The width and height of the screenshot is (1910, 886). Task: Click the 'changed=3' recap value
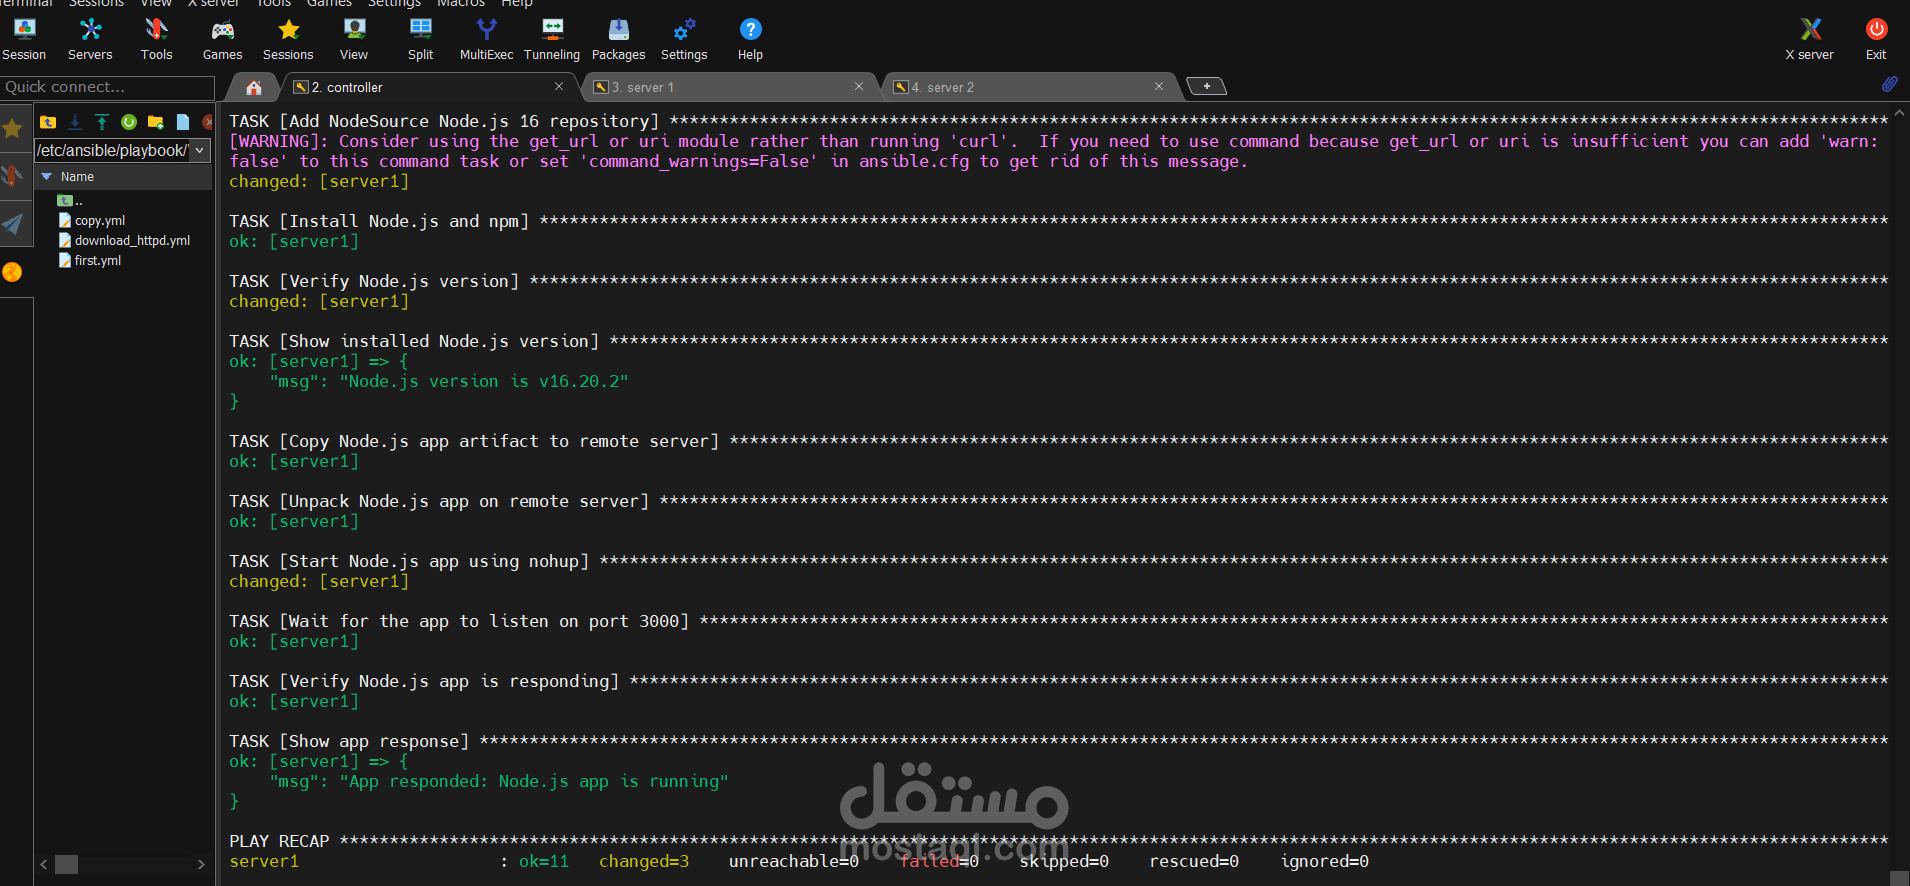pyautogui.click(x=644, y=861)
